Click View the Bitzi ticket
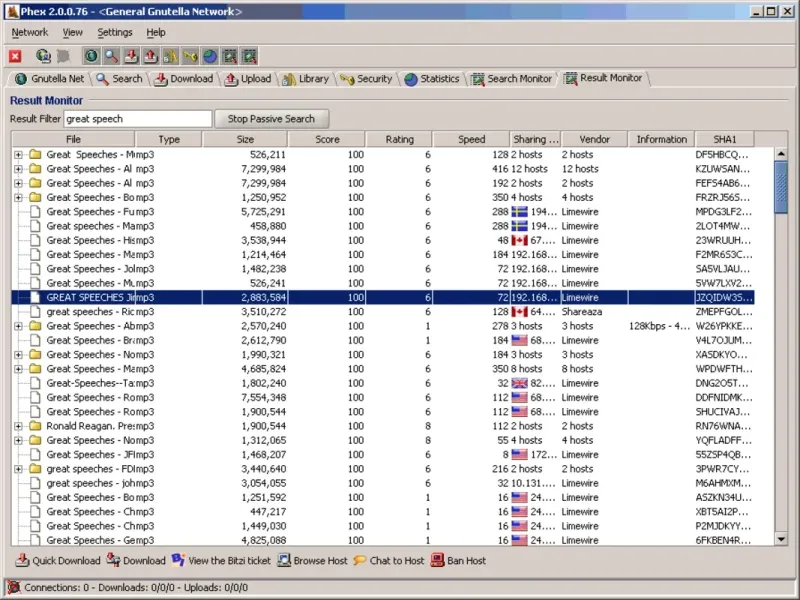The width and height of the screenshot is (800, 600). (x=221, y=561)
